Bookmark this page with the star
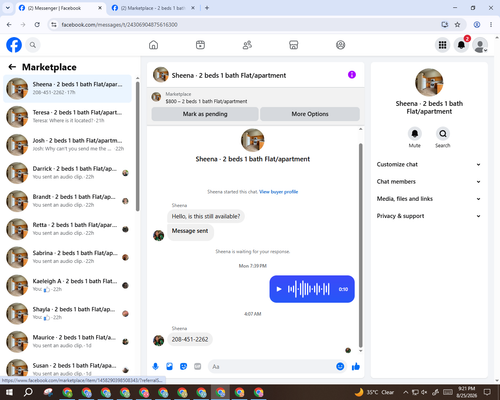Image resolution: width=500 pixels, height=400 pixels. [x=457, y=24]
